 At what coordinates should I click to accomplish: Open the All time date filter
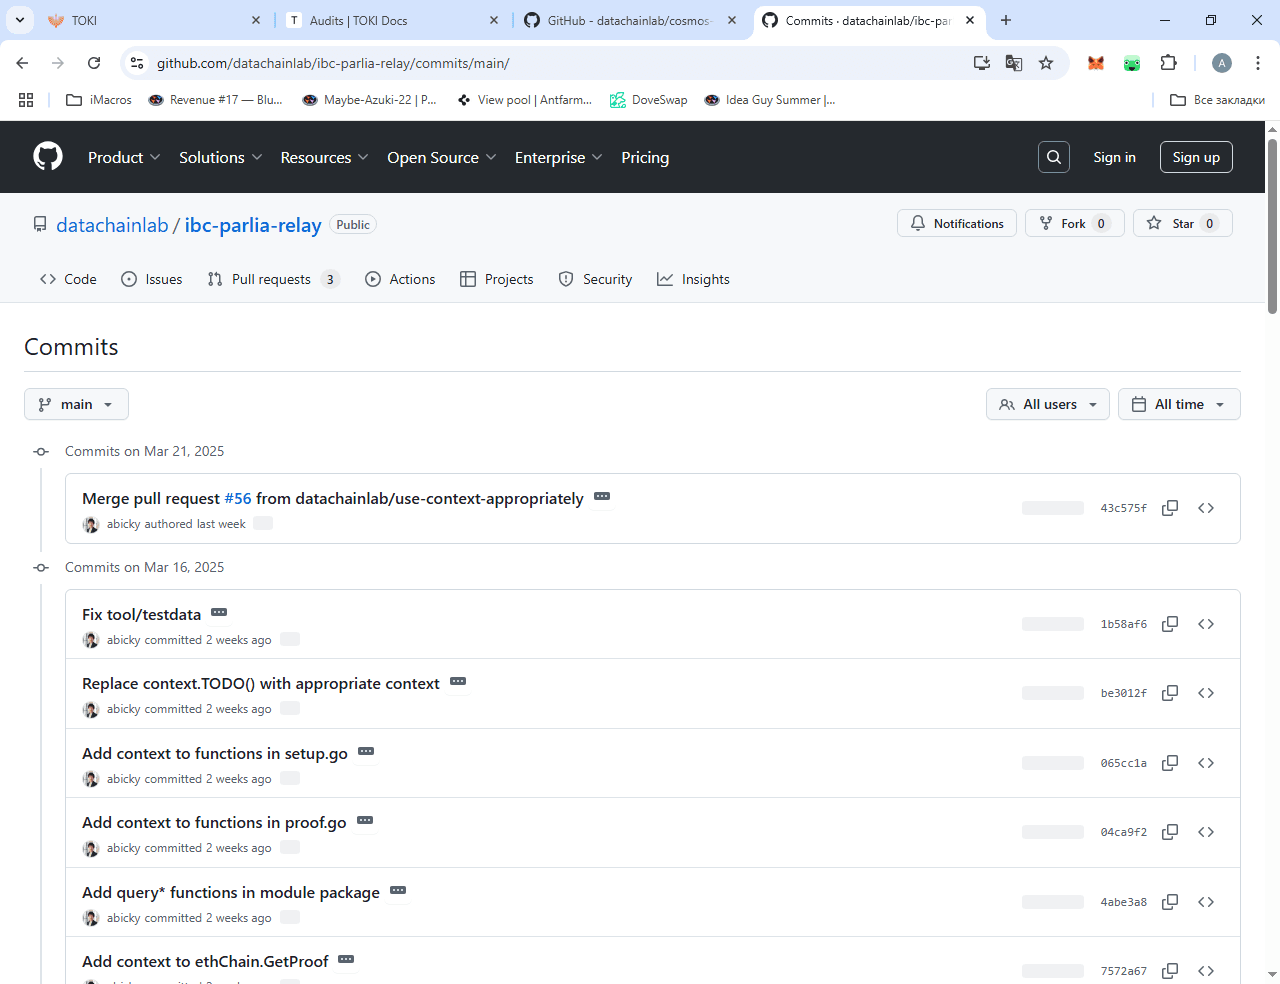tap(1179, 404)
